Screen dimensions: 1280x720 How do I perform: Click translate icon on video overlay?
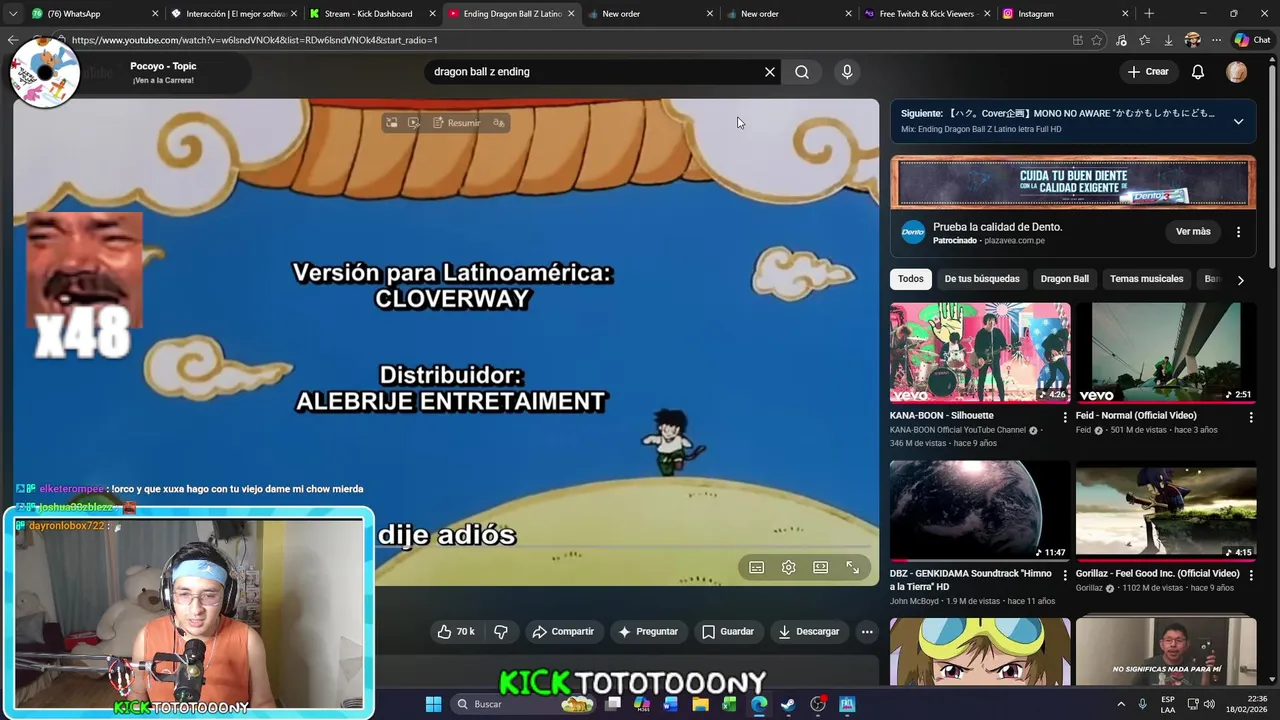pos(498,123)
